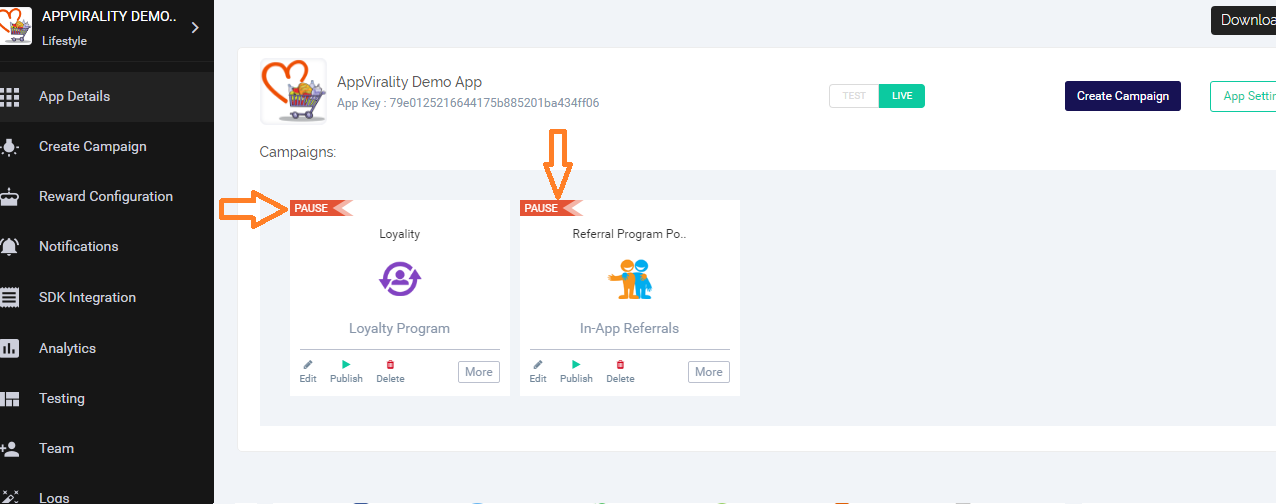Click the Logs tools icon

10,497
